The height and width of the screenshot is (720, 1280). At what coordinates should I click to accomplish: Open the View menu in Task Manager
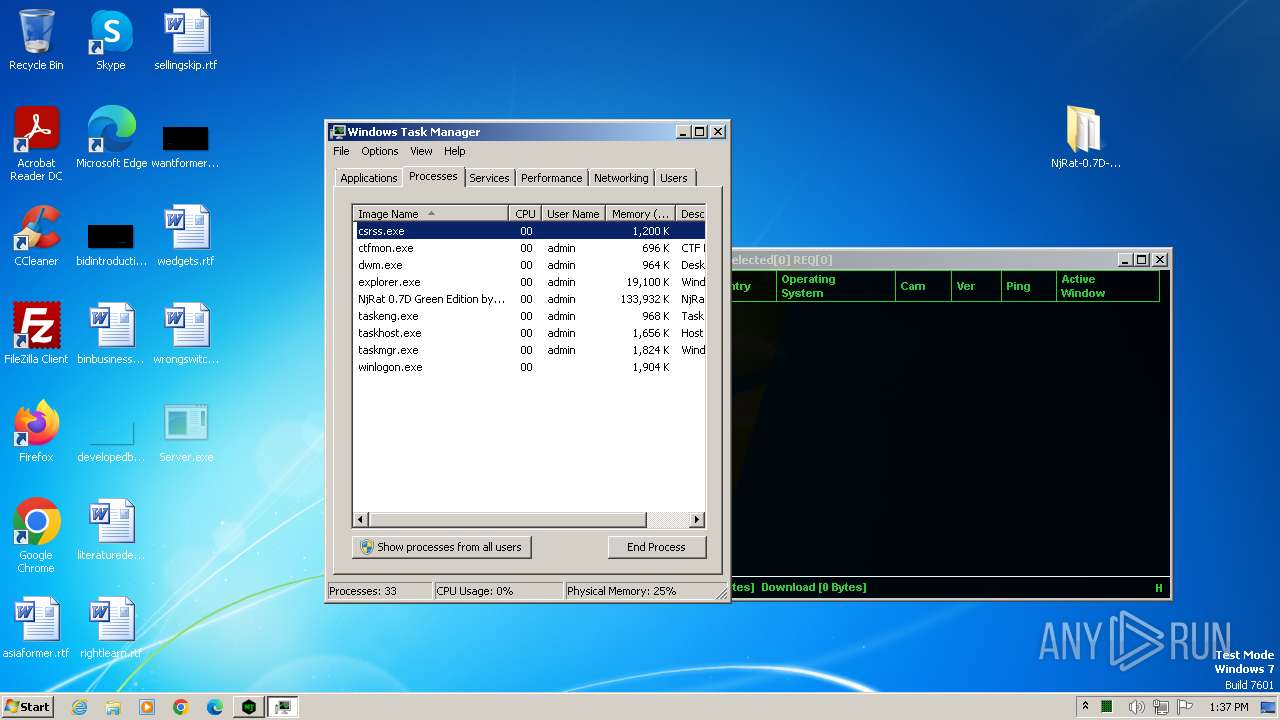421,151
